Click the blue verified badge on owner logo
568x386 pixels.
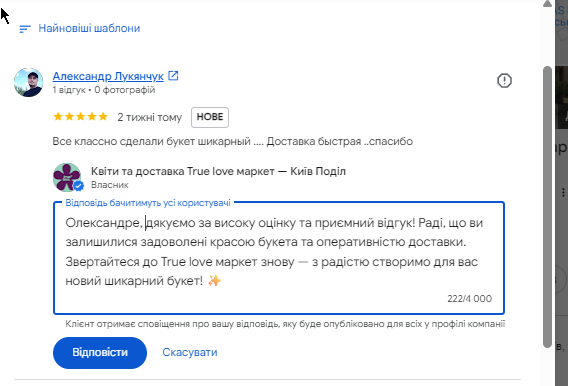click(79, 186)
